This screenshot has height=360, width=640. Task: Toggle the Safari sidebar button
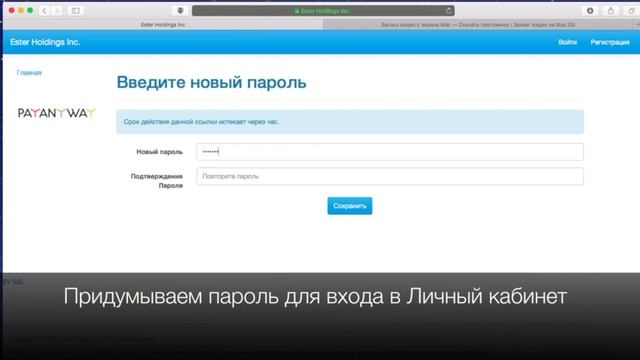76,11
